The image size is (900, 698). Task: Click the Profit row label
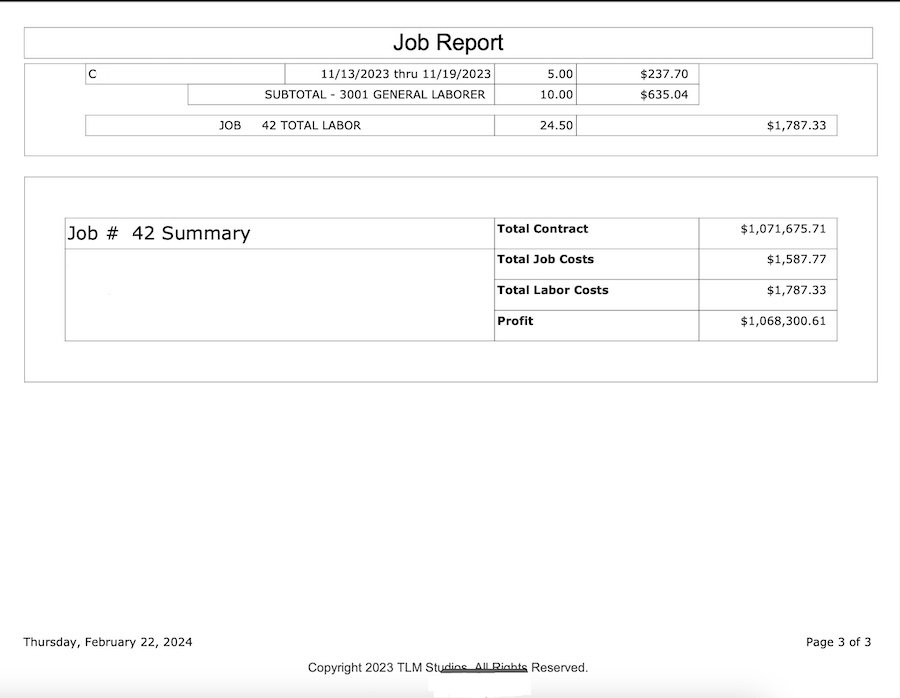click(515, 321)
